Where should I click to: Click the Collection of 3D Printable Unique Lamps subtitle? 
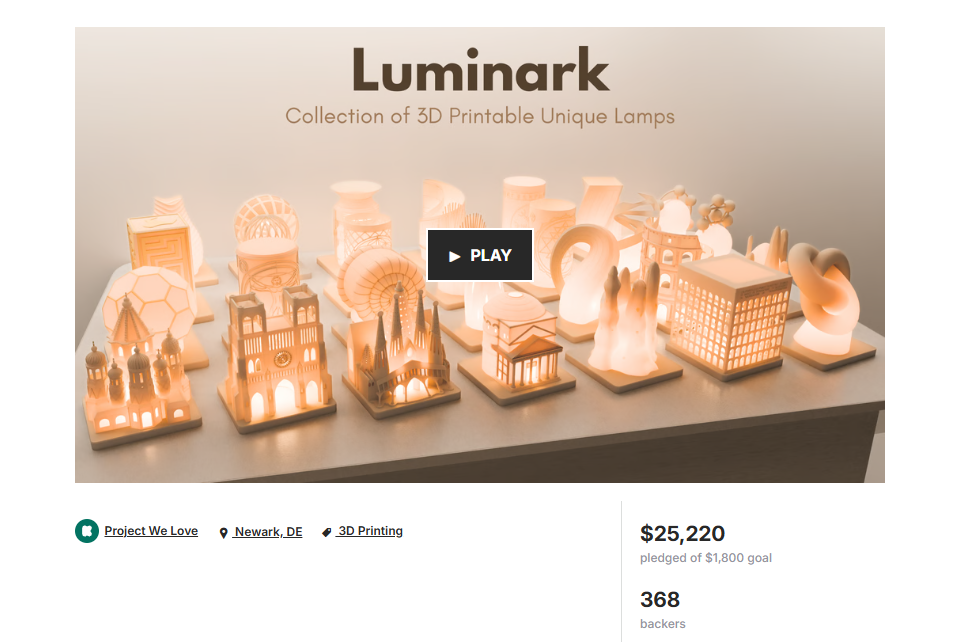(x=480, y=117)
